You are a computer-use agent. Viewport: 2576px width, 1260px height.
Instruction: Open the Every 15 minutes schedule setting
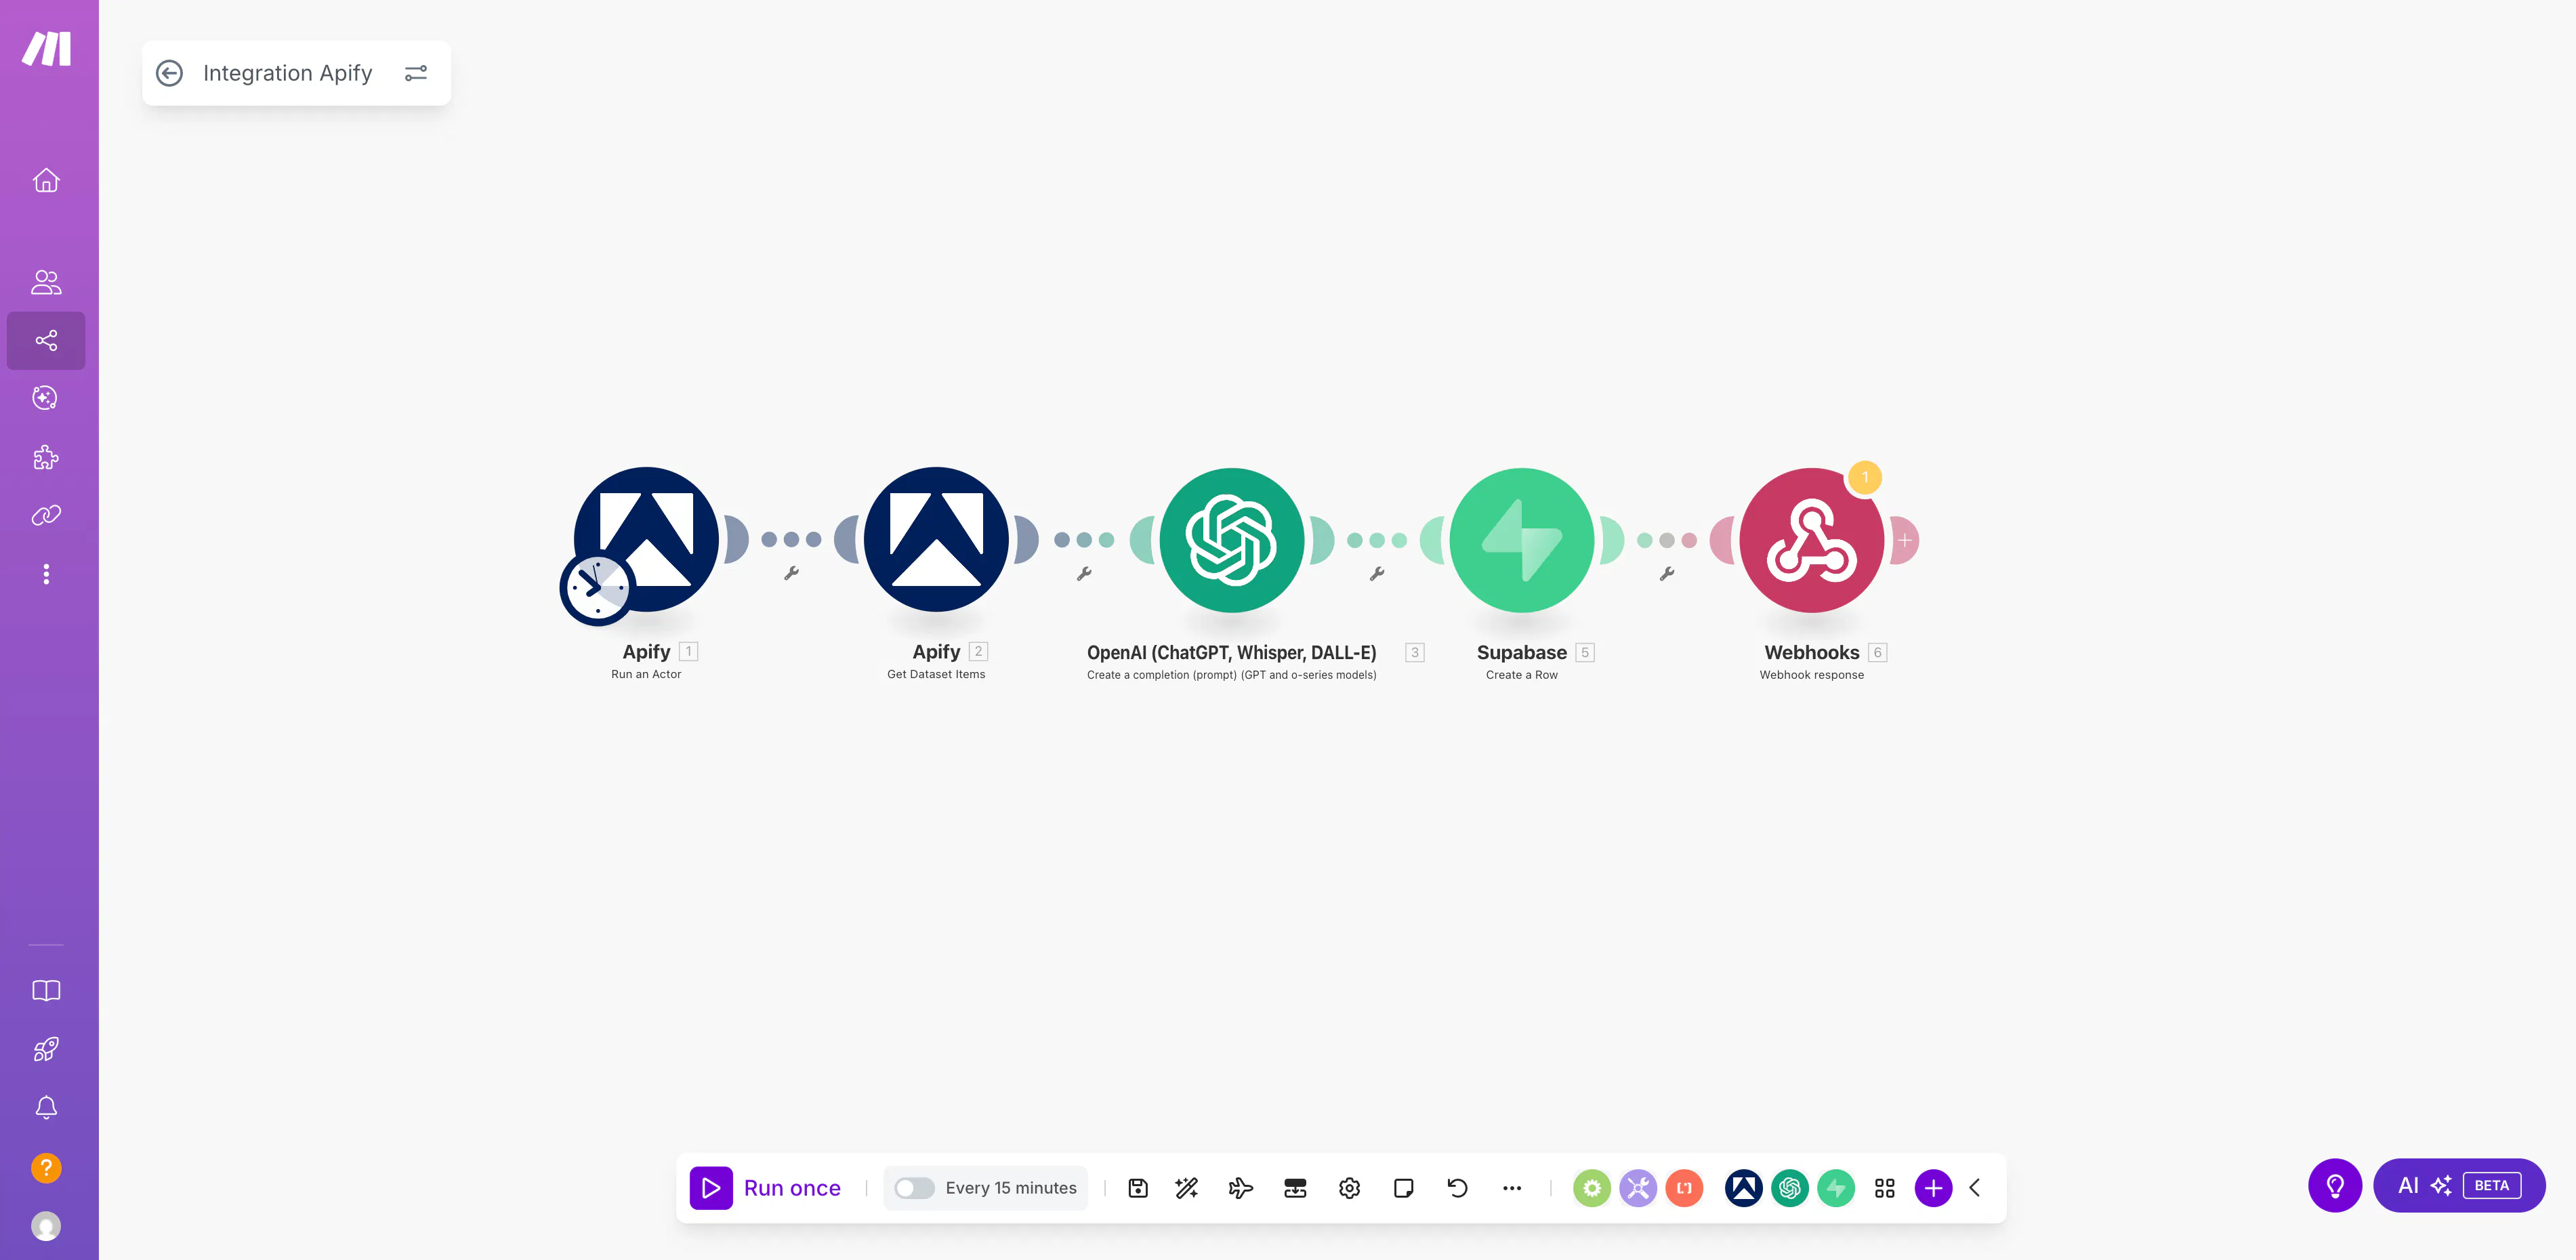click(x=1011, y=1188)
